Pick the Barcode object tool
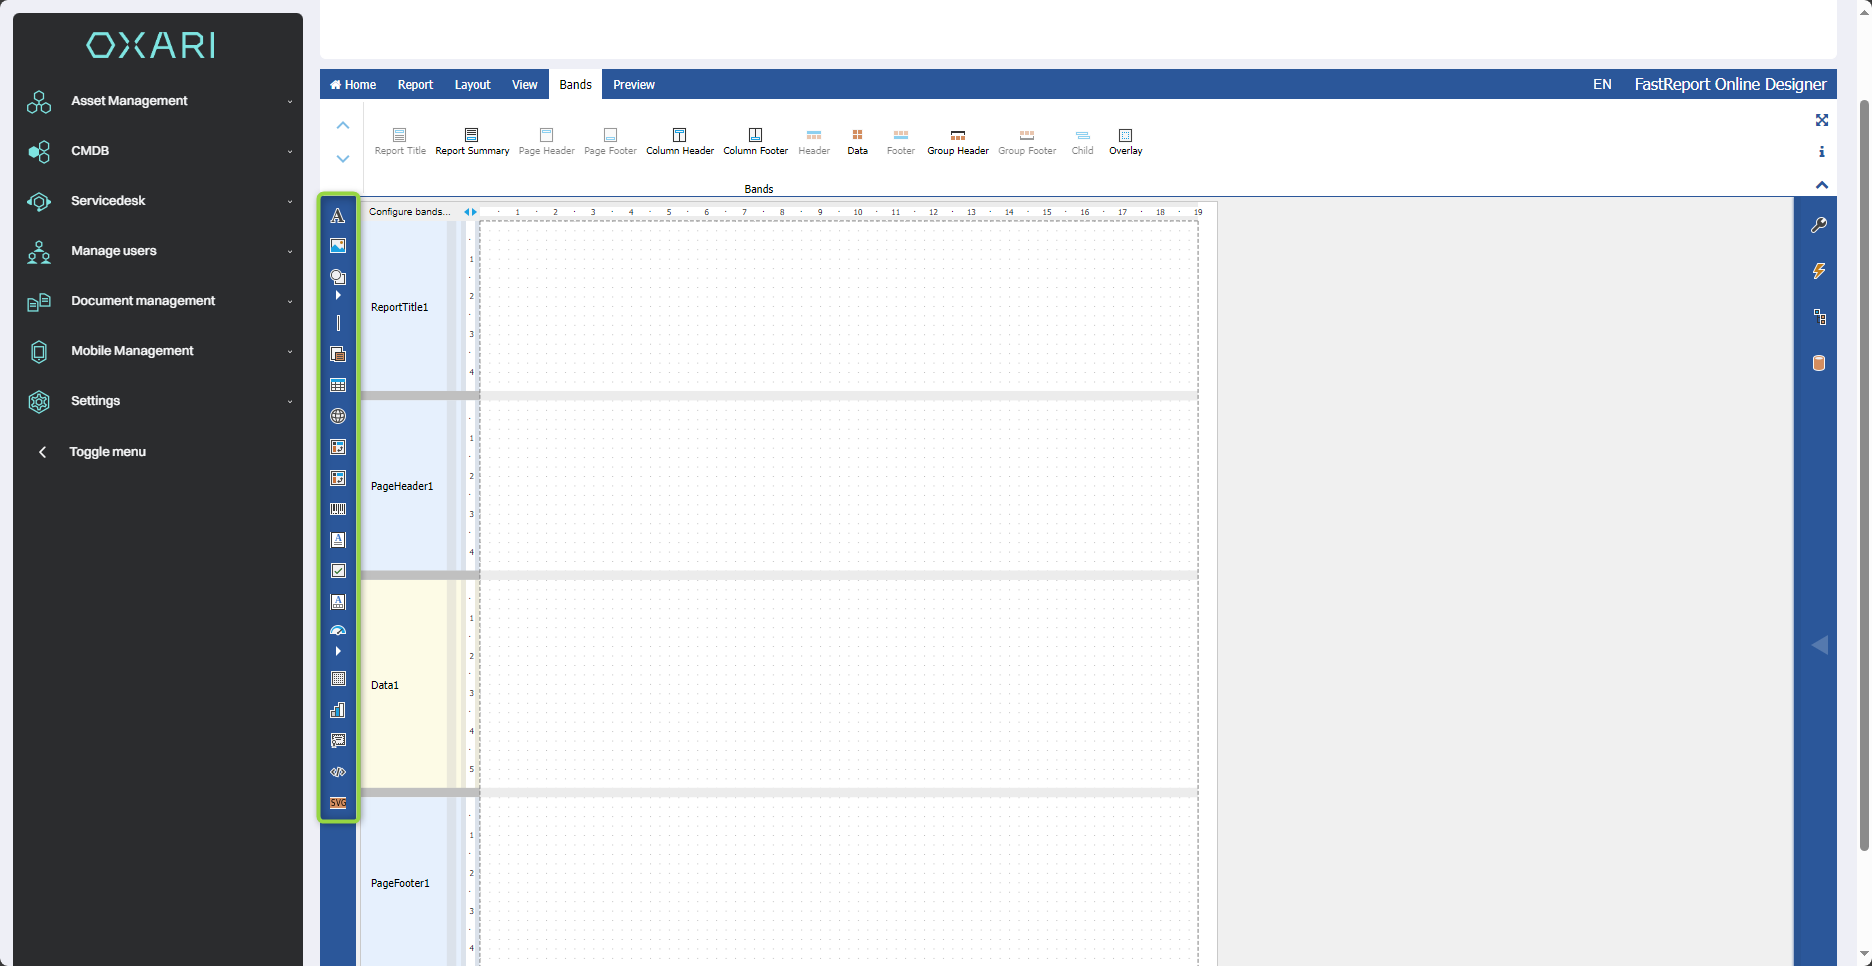 click(338, 509)
